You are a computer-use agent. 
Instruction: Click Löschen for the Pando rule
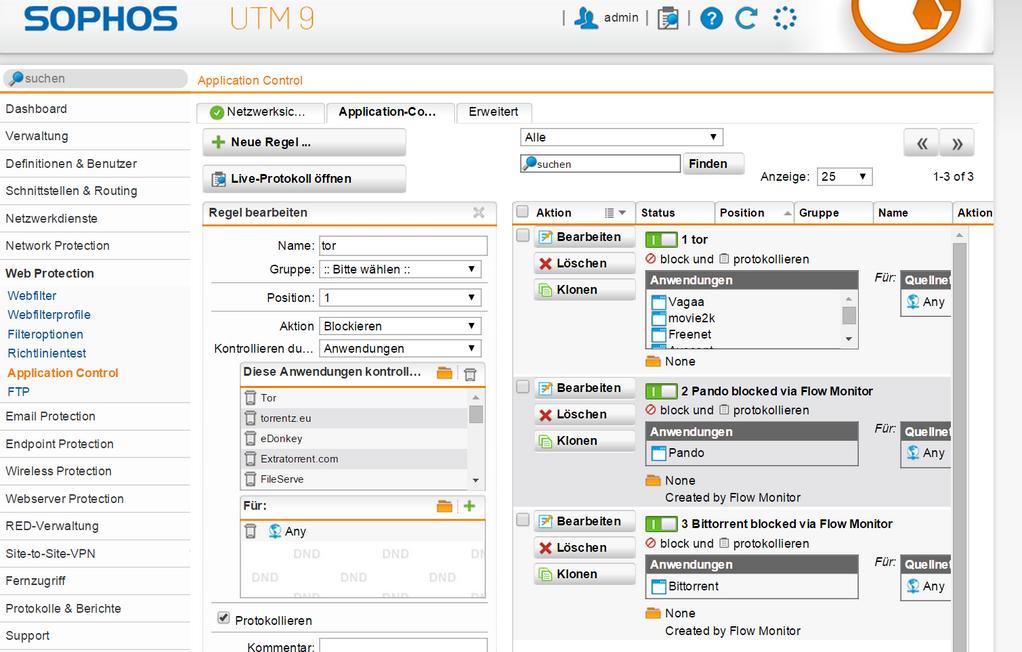tap(584, 415)
